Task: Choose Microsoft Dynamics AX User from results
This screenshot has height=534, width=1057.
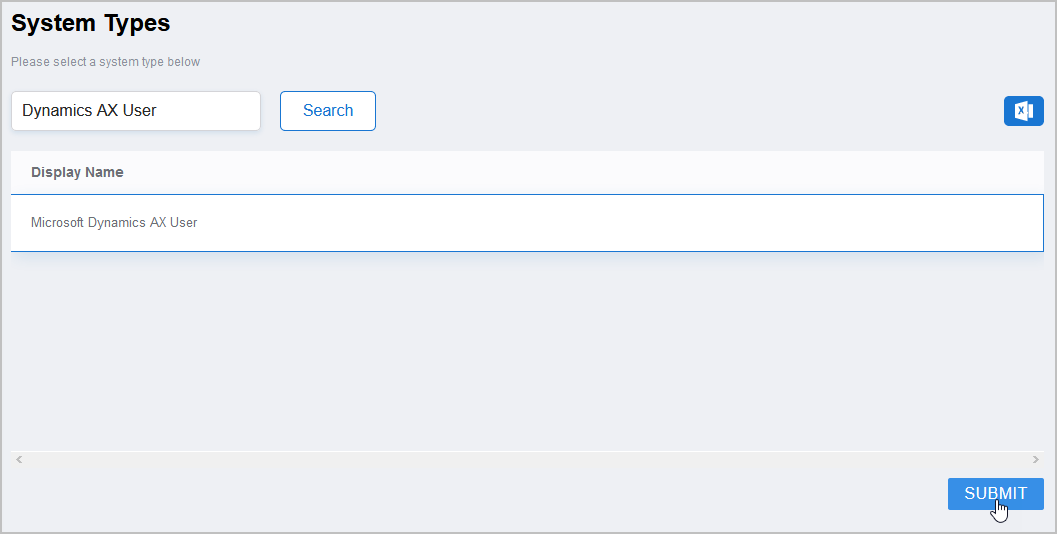Action: click(115, 223)
